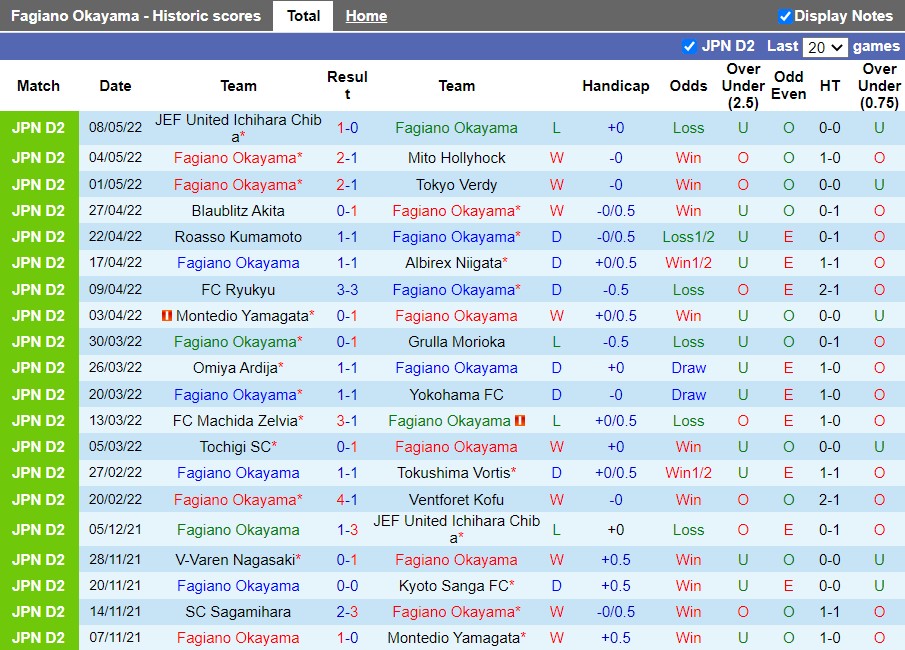Open Tochigi SC team link

[235, 447]
